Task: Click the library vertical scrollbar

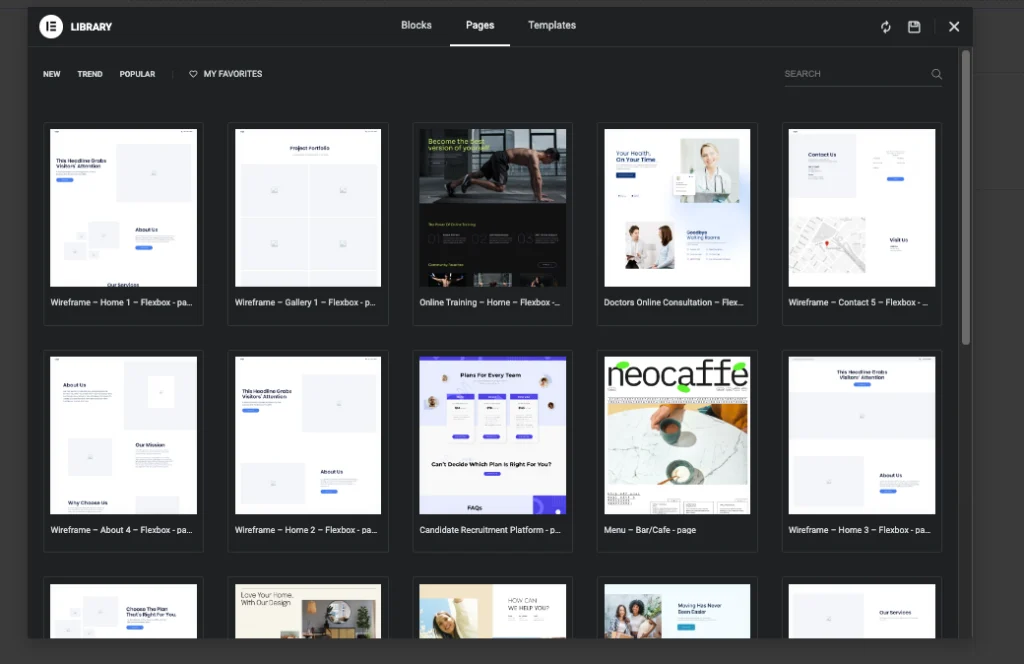Action: pyautogui.click(x=966, y=200)
